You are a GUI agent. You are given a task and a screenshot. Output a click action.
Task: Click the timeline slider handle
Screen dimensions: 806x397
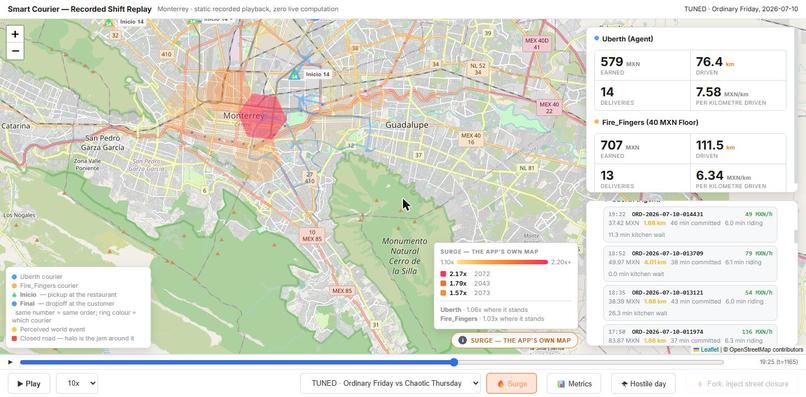pos(454,363)
